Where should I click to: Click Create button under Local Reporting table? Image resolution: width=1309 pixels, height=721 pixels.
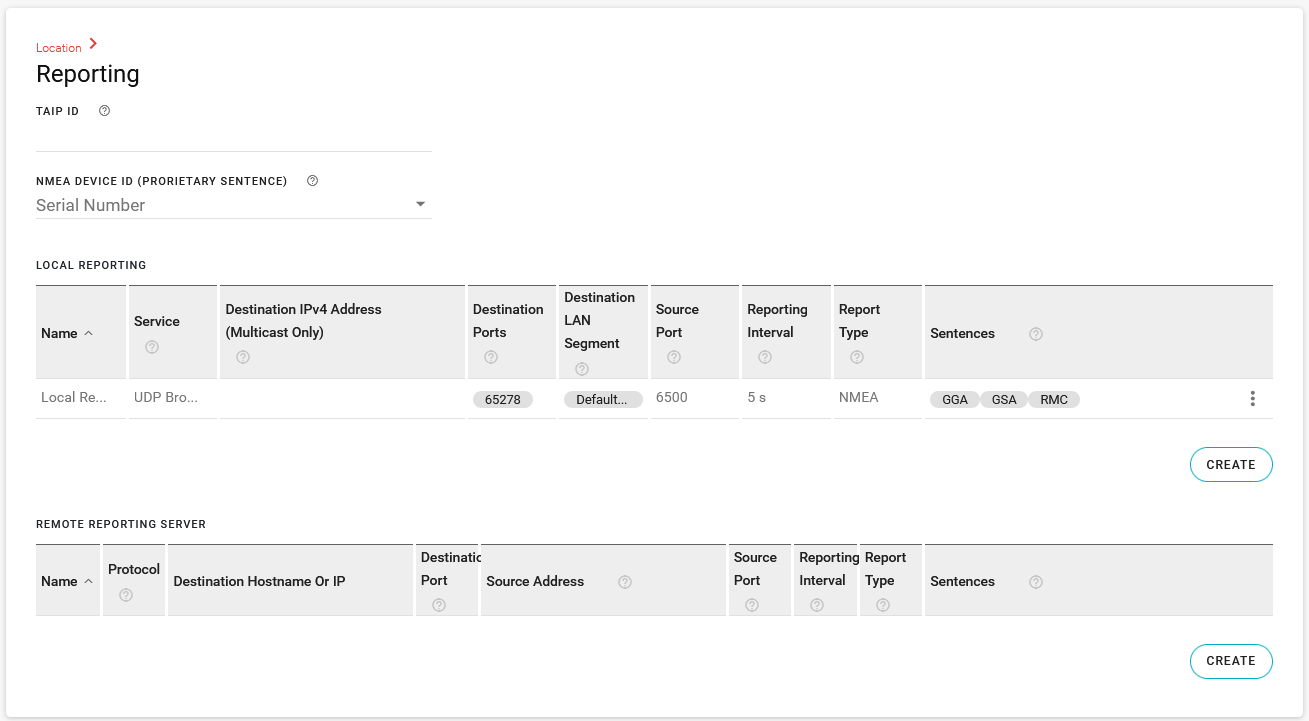click(1230, 465)
